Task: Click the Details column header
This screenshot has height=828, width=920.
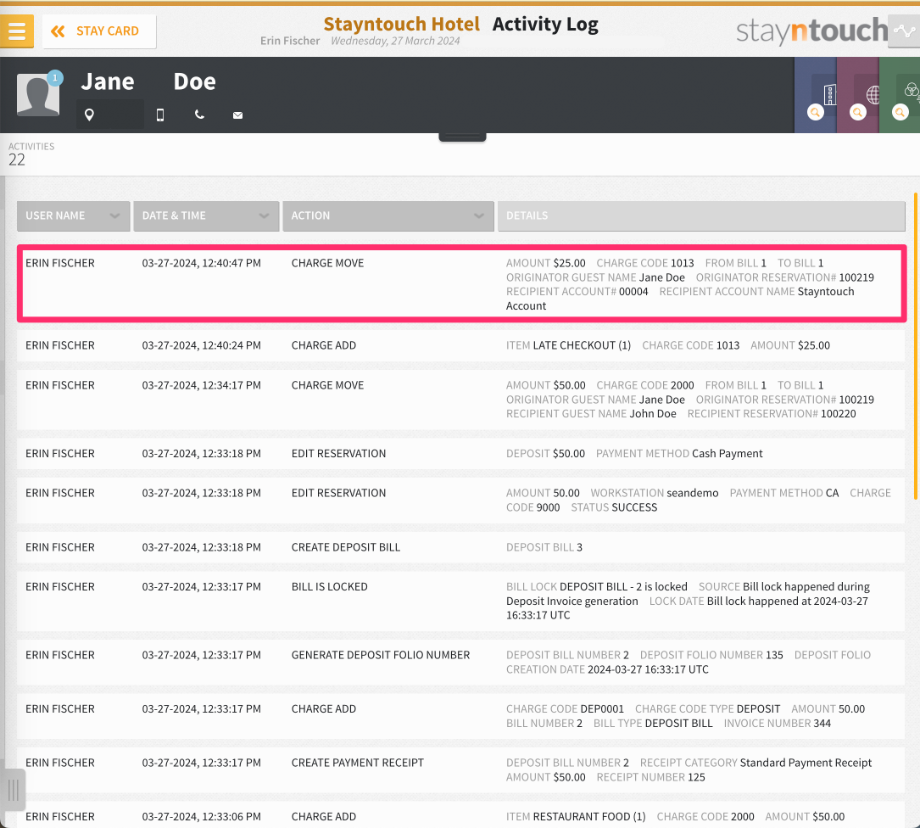Action: [x=701, y=216]
